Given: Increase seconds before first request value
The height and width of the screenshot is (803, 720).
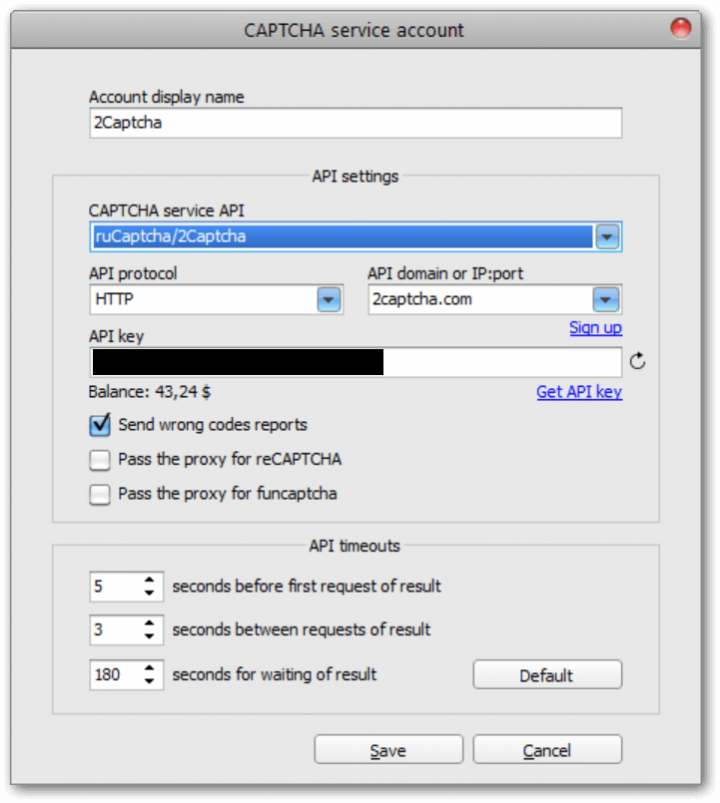Looking at the screenshot, I should (149, 580).
